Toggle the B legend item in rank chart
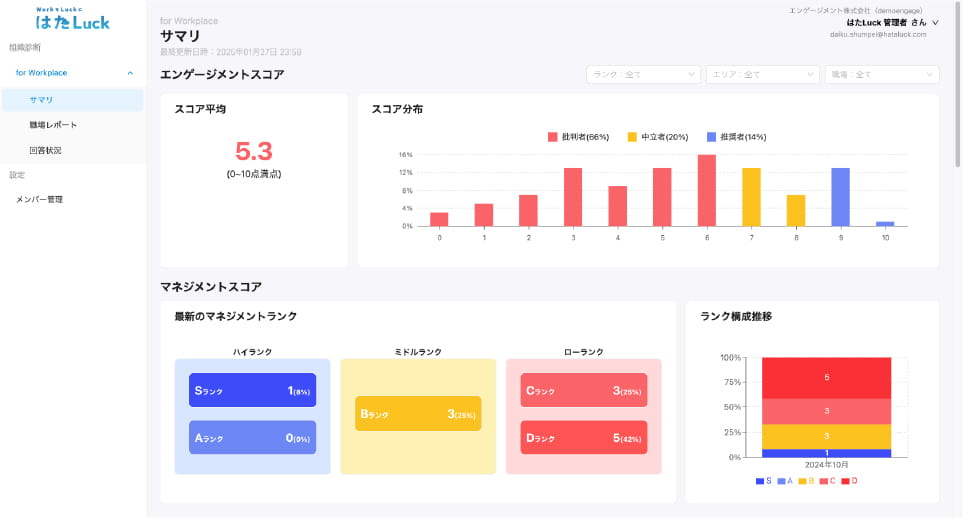Screen dimensions: 962x518 [x=806, y=481]
